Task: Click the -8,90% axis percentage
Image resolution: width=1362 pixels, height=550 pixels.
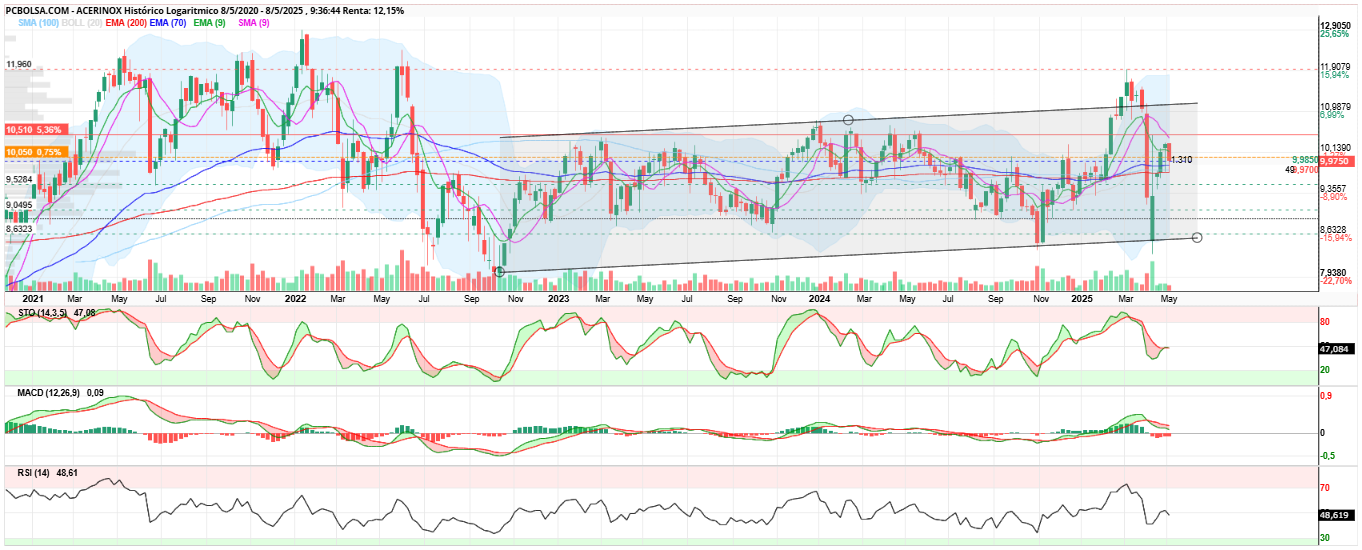Action: (1333, 197)
